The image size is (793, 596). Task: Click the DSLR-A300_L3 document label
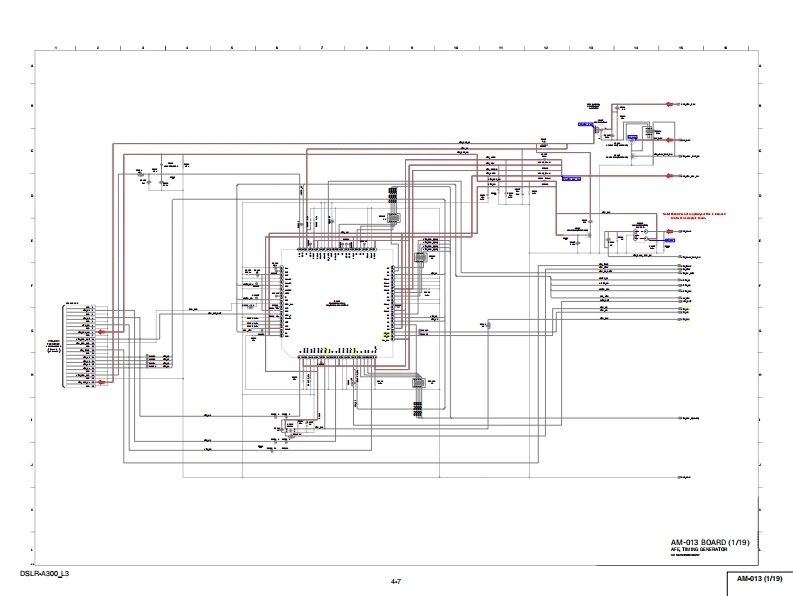pos(44,574)
